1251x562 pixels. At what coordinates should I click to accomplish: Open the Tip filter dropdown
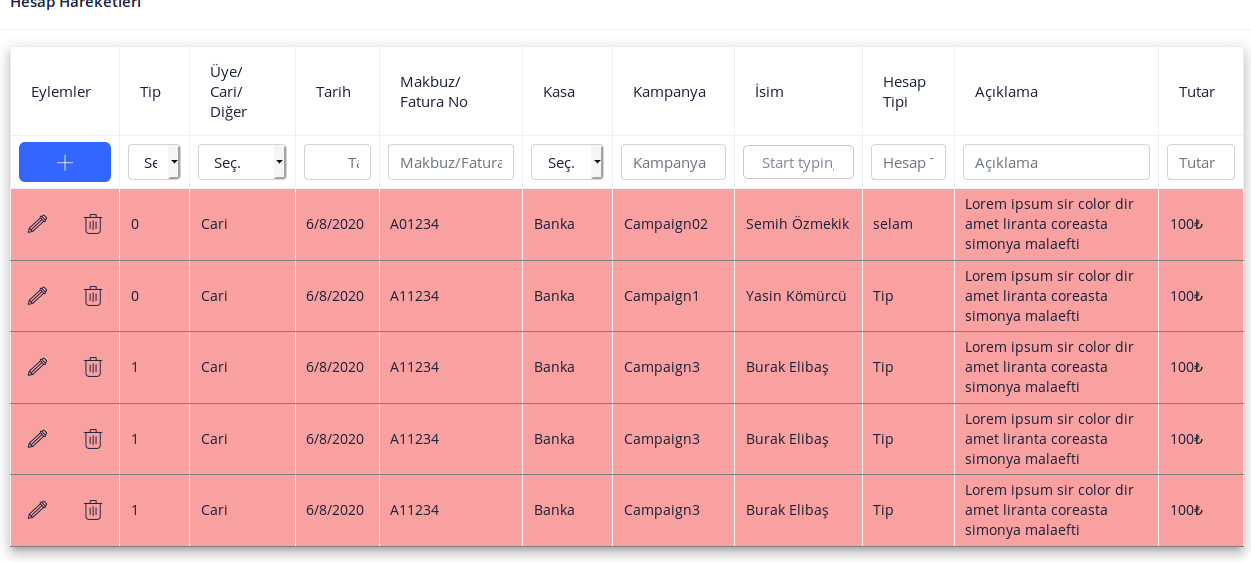pos(154,162)
